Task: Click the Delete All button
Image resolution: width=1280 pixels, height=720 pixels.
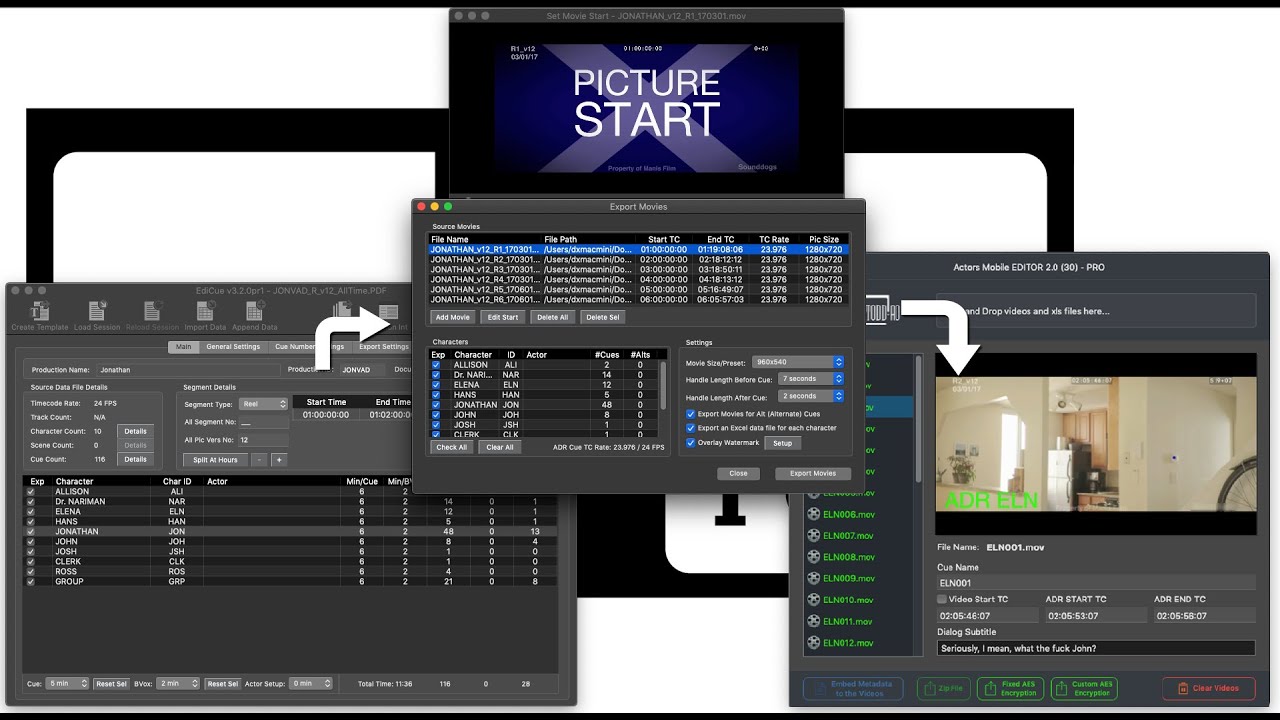Action: point(553,317)
